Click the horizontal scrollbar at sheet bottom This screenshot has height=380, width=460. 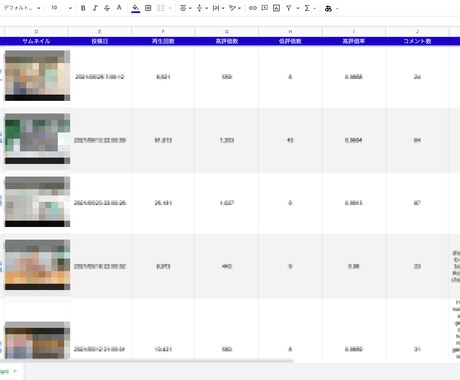click(147, 361)
